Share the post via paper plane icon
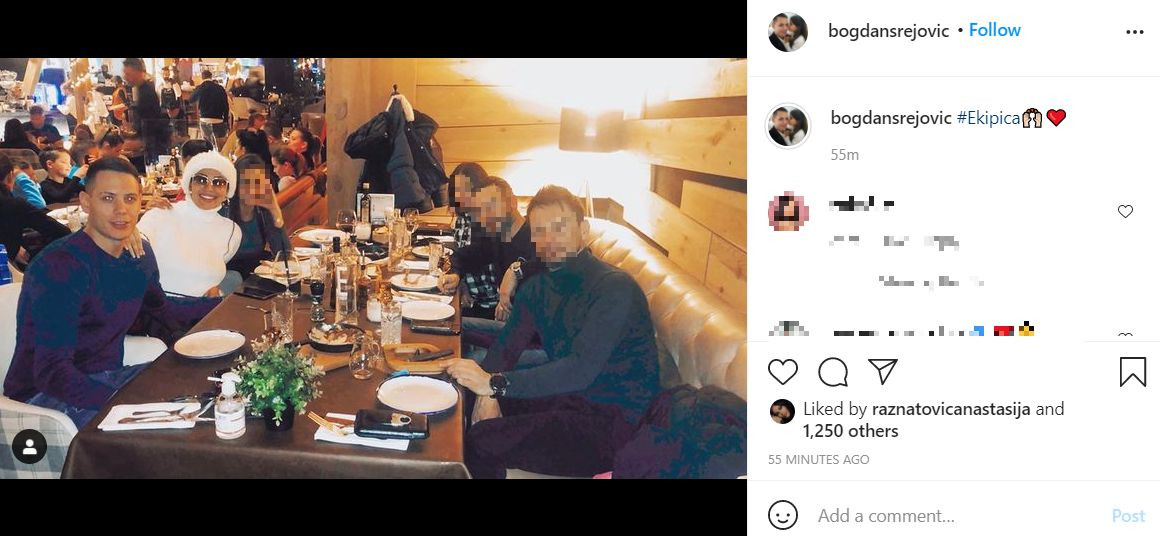Screen dimensions: 1160x536 tap(883, 371)
